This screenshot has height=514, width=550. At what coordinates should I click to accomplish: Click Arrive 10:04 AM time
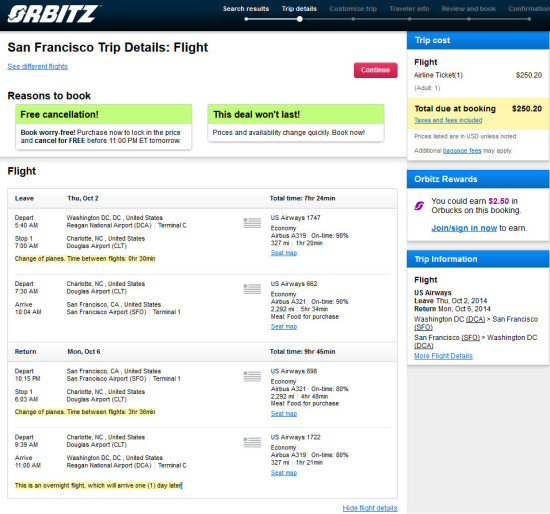(x=28, y=312)
